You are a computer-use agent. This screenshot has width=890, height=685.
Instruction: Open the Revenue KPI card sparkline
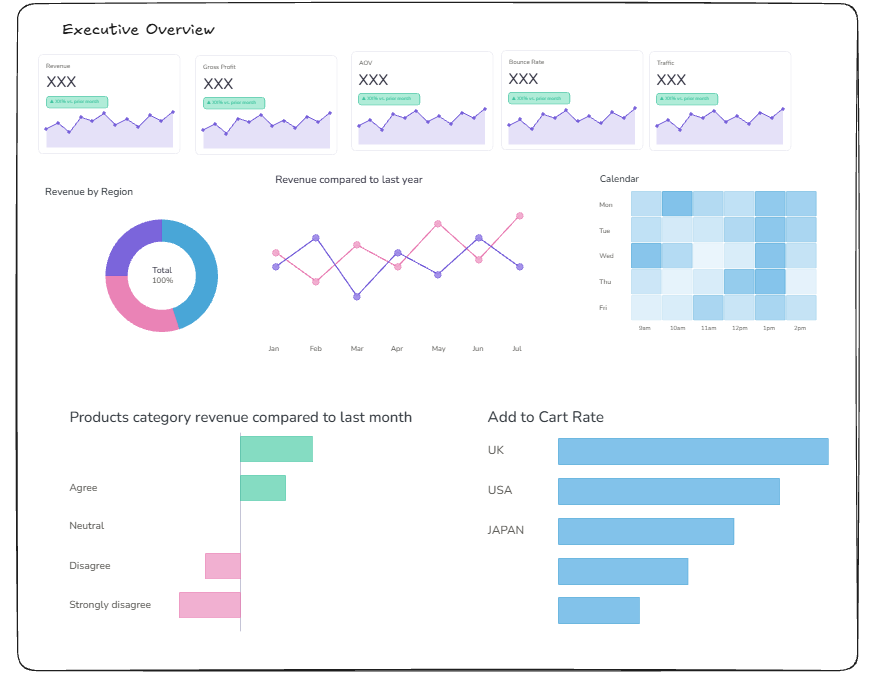(110, 129)
